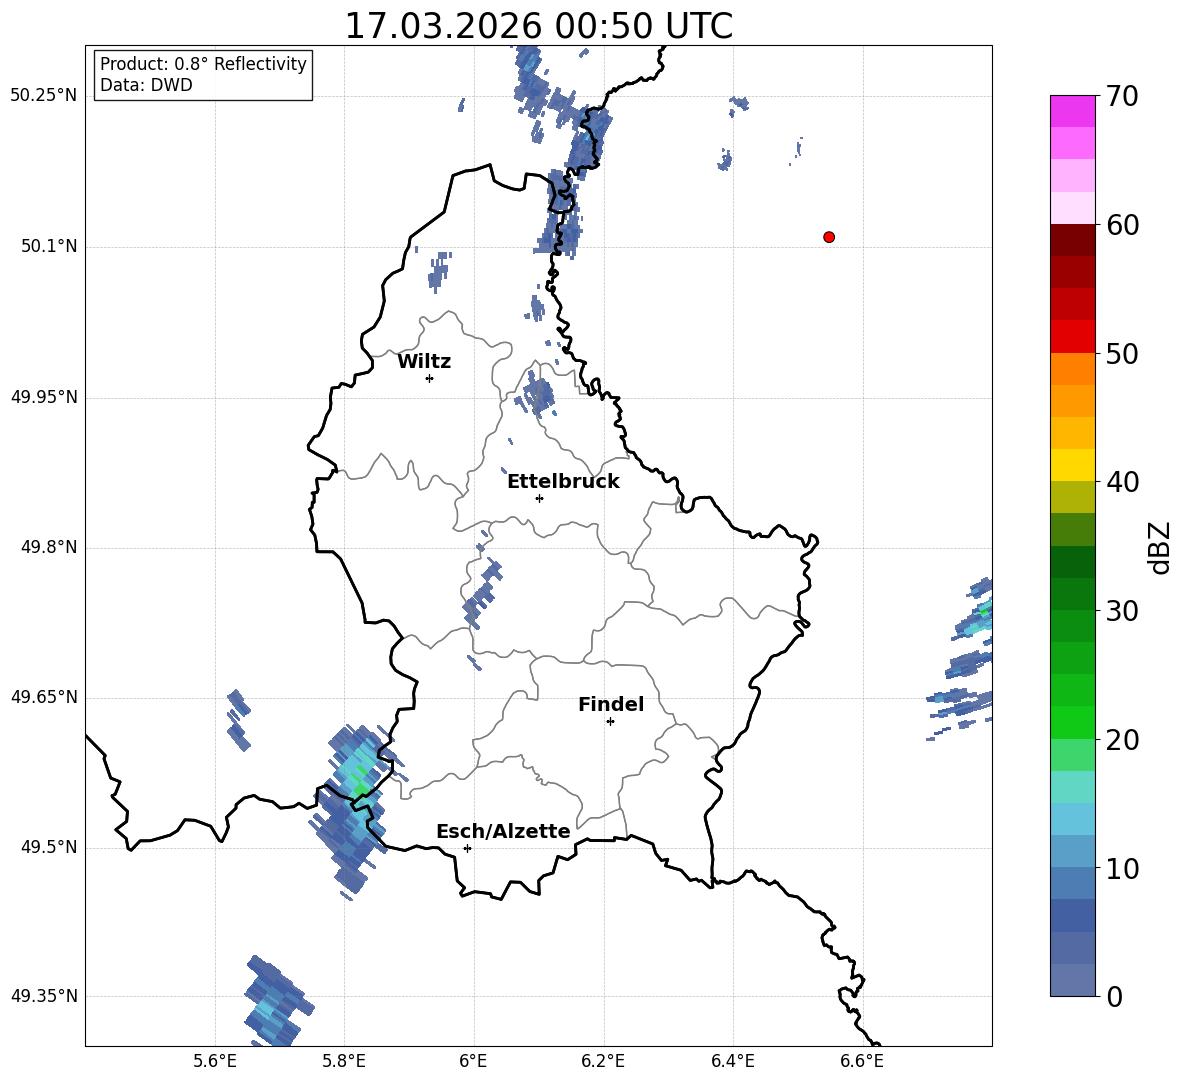The width and height of the screenshot is (1184, 1081).
Task: Click the Wiltz cross marker
Action: (429, 378)
